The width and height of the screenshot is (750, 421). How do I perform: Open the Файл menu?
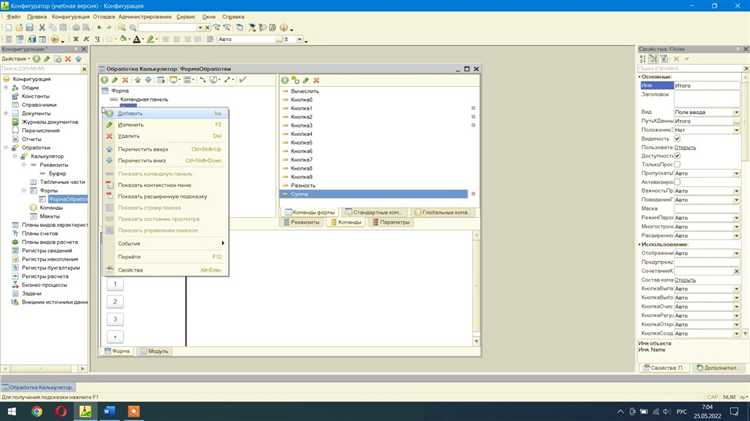pyautogui.click(x=14, y=17)
